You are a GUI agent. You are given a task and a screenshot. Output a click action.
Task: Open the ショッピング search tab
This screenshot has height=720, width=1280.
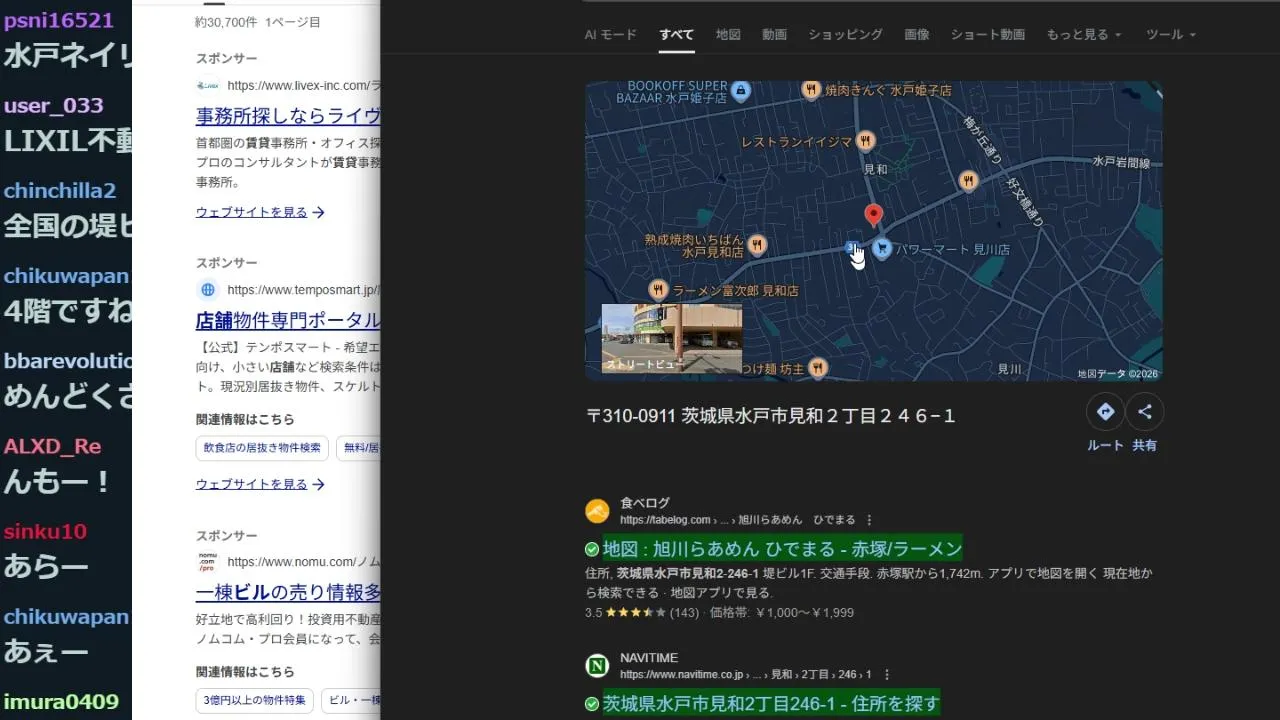pos(845,34)
